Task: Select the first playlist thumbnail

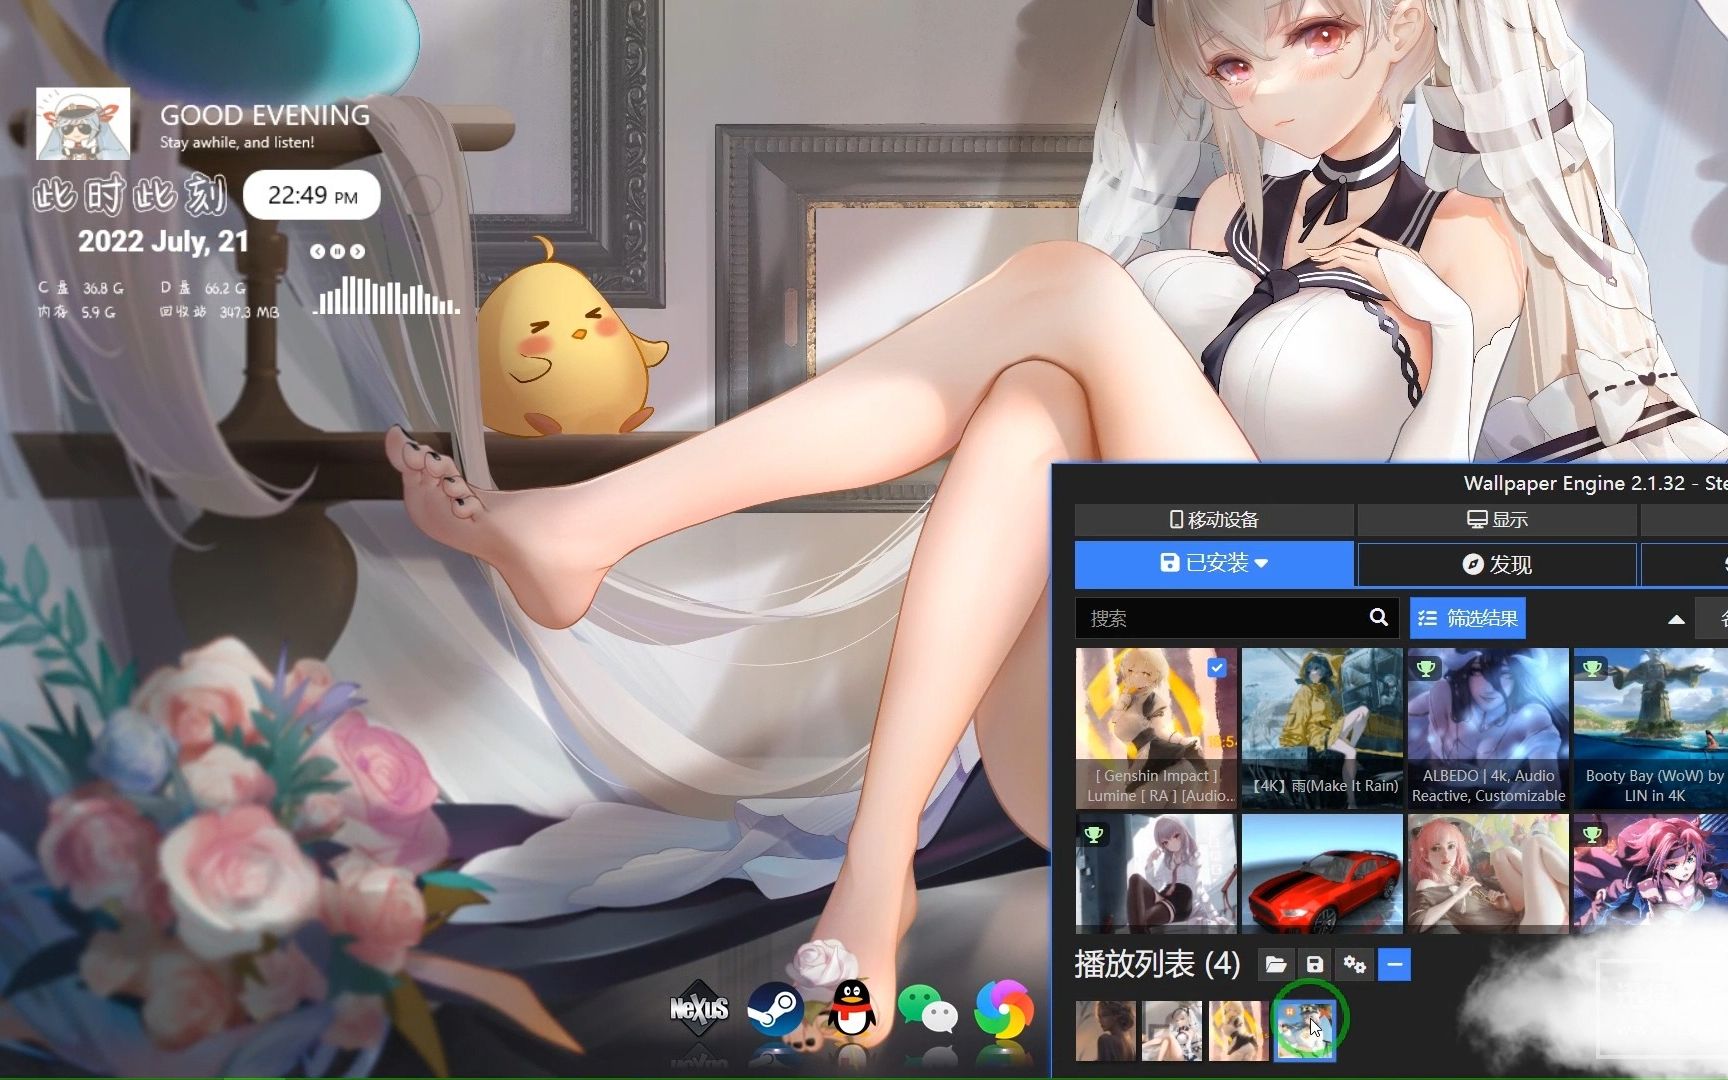Action: pos(1106,1031)
